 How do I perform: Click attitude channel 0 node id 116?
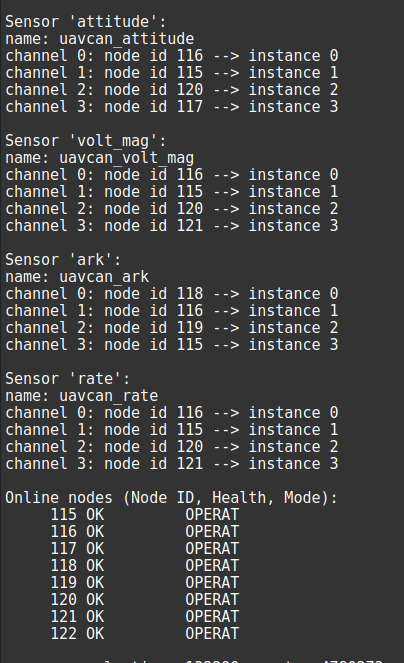coord(171,56)
